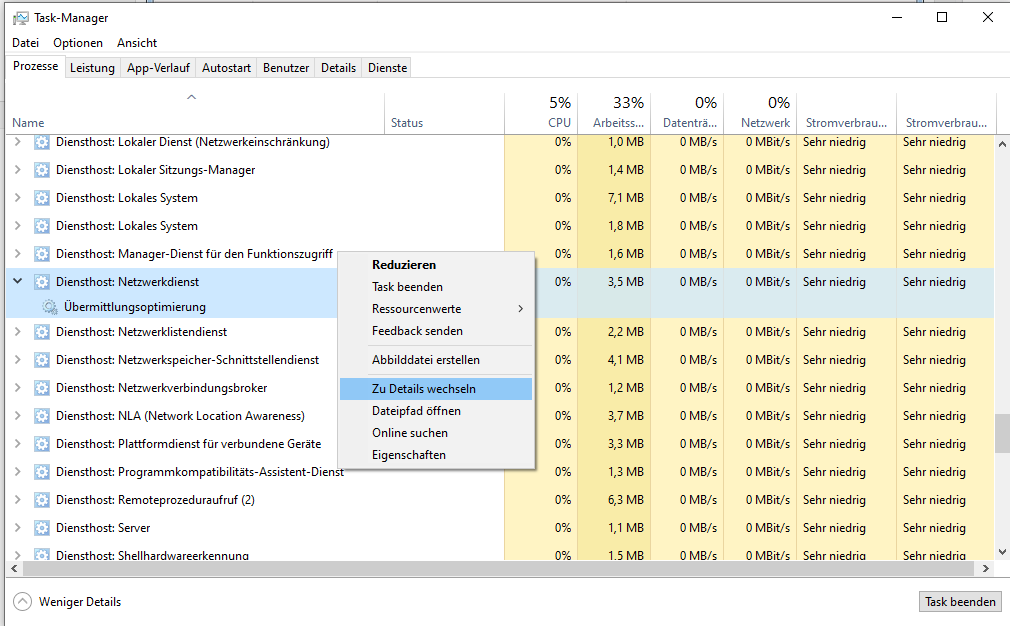This screenshot has height=626, width=1010.
Task: Choose Online suchen in context menu
Action: click(x=435, y=433)
